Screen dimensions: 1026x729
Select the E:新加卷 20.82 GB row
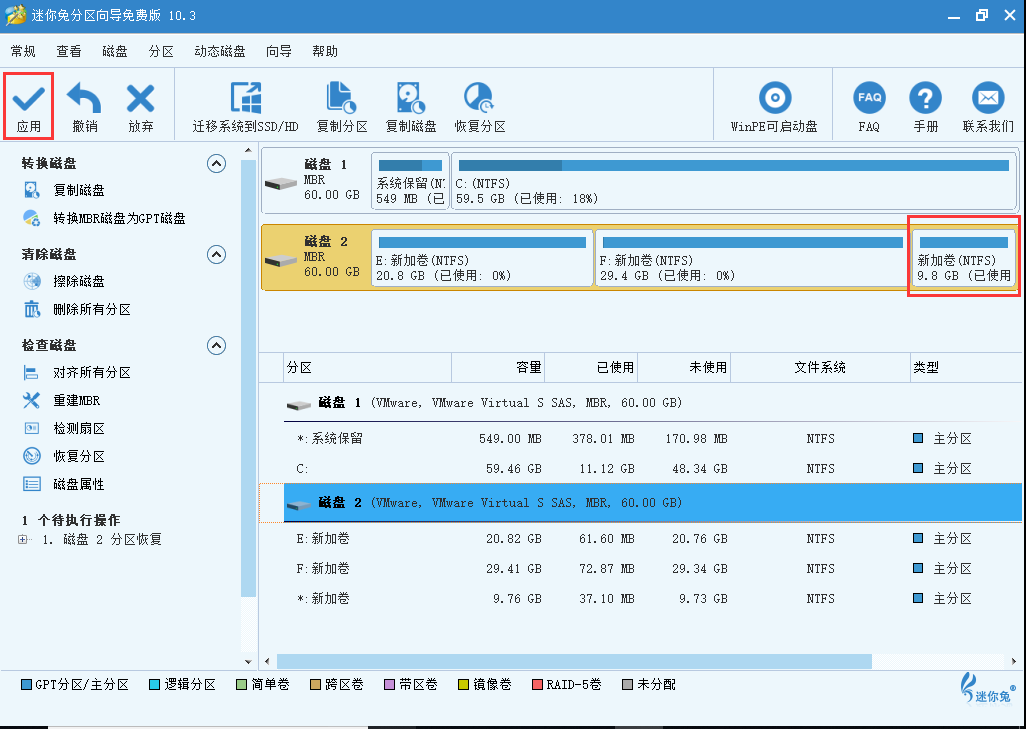point(653,539)
